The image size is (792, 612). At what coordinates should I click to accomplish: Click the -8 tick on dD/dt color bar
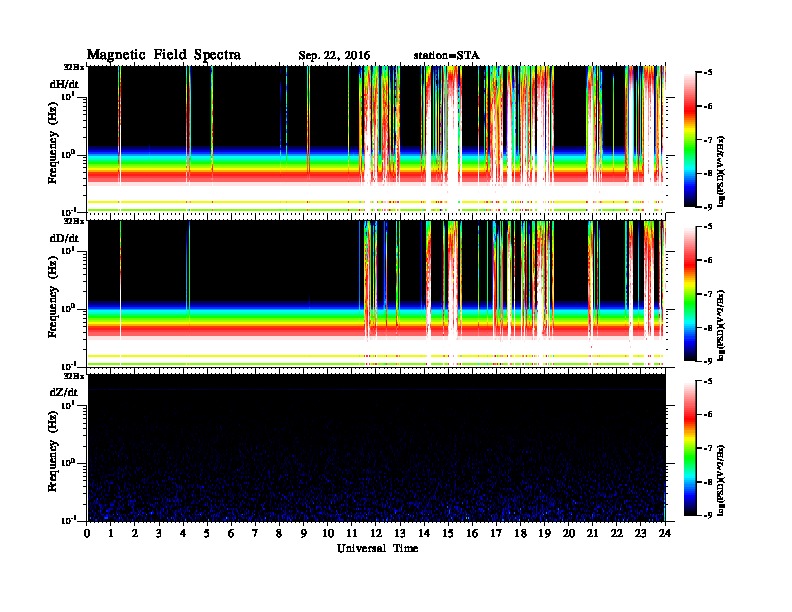[708, 327]
